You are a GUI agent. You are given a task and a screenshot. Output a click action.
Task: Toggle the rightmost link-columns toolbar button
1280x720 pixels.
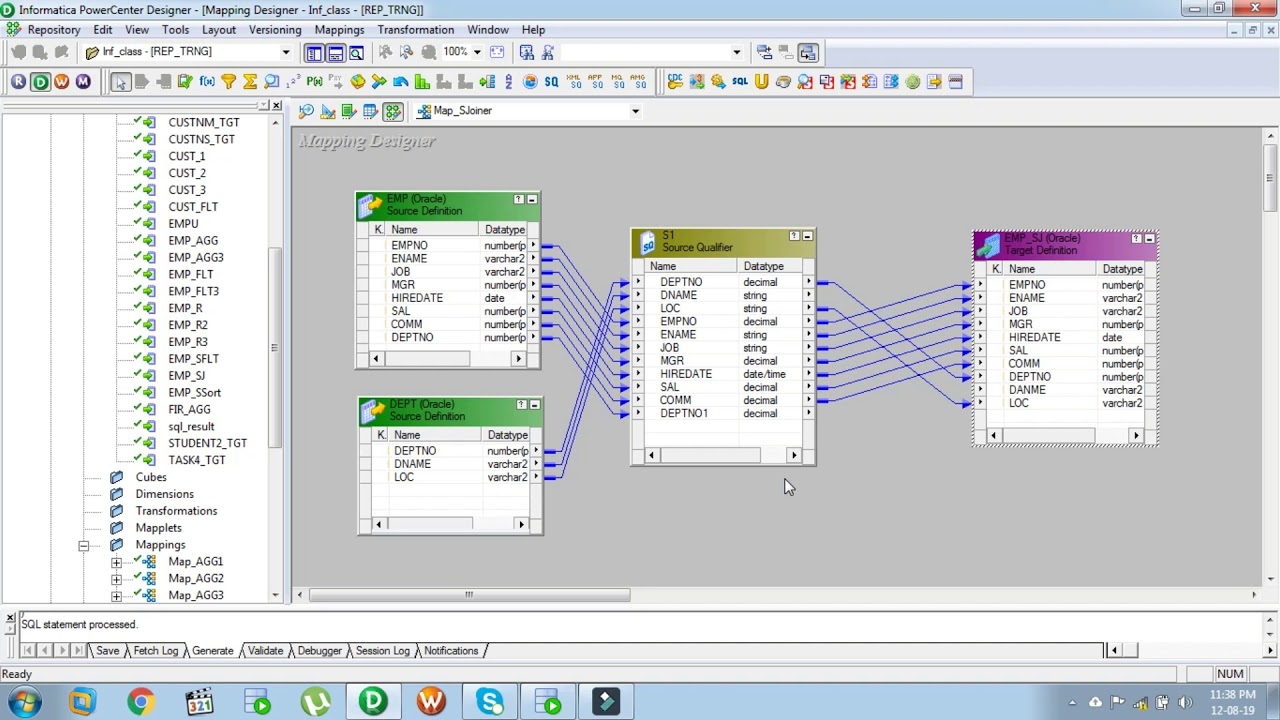pos(808,53)
